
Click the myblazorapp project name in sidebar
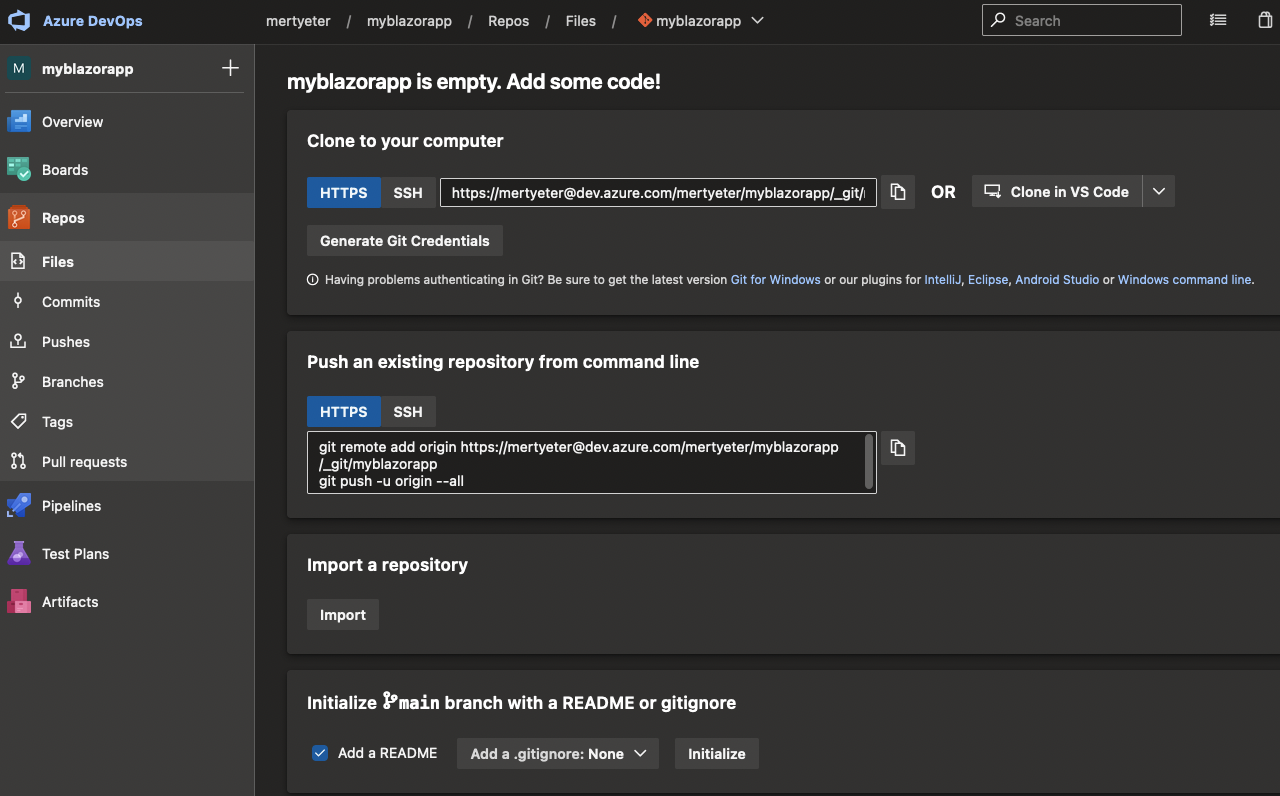(88, 69)
